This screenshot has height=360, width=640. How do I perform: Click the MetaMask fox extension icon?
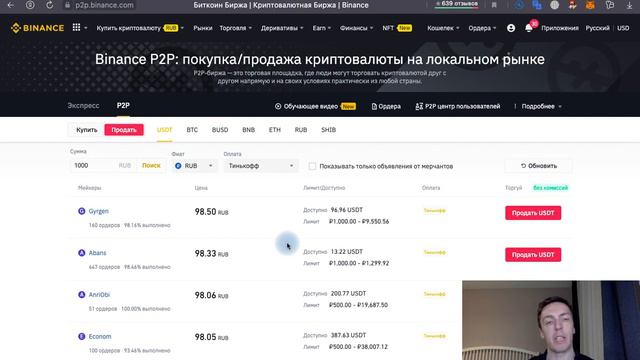click(x=590, y=5)
